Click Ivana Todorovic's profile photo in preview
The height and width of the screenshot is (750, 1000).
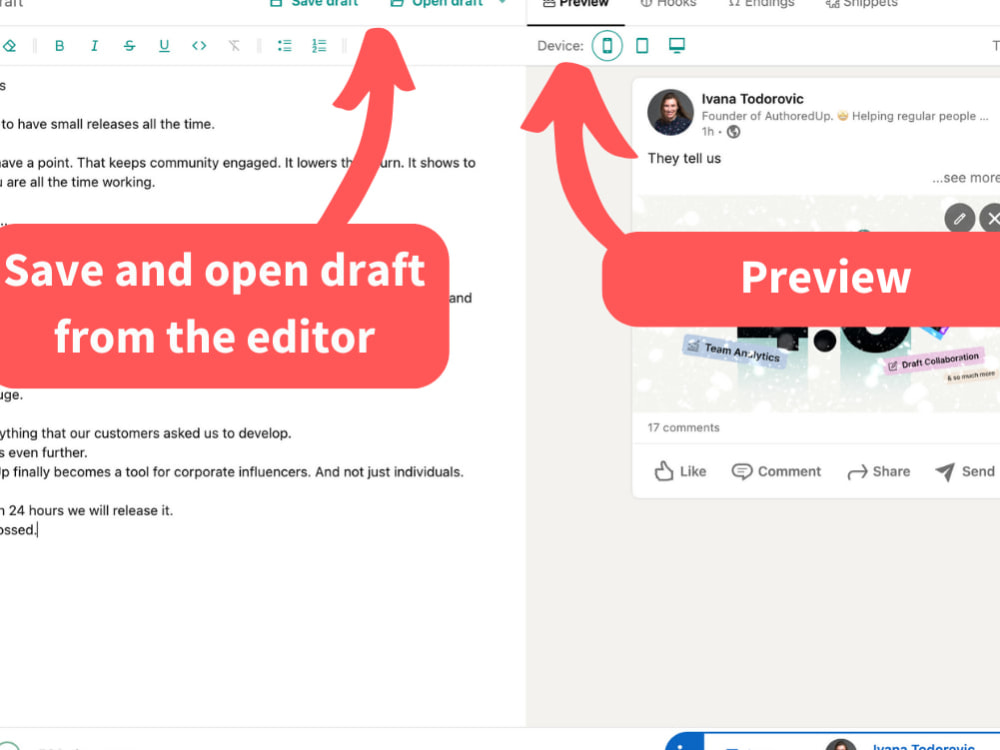670,112
